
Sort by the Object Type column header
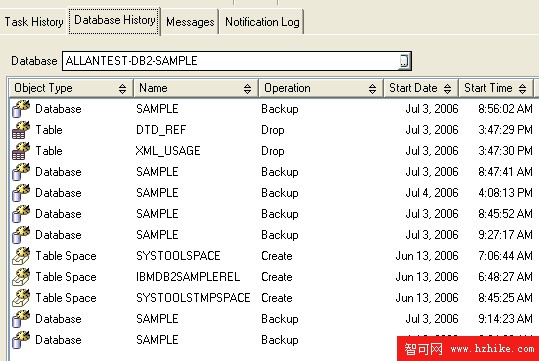coord(71,88)
